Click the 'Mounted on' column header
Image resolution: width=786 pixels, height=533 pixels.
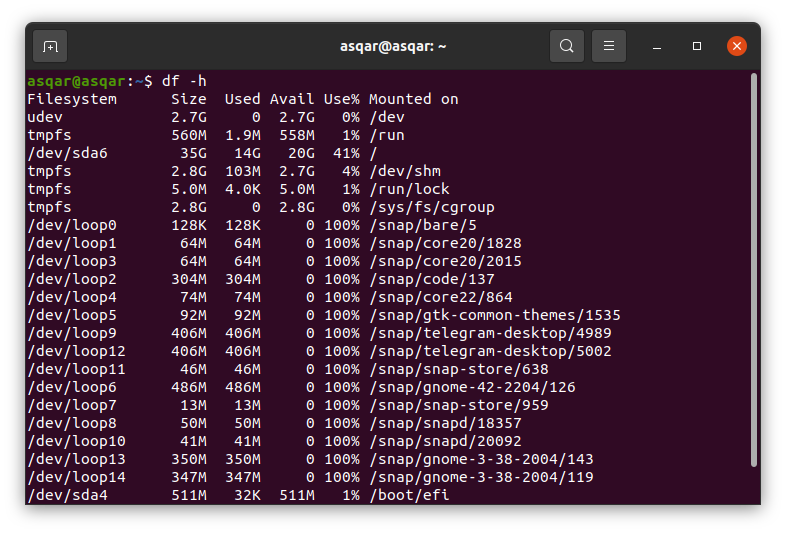coord(414,99)
